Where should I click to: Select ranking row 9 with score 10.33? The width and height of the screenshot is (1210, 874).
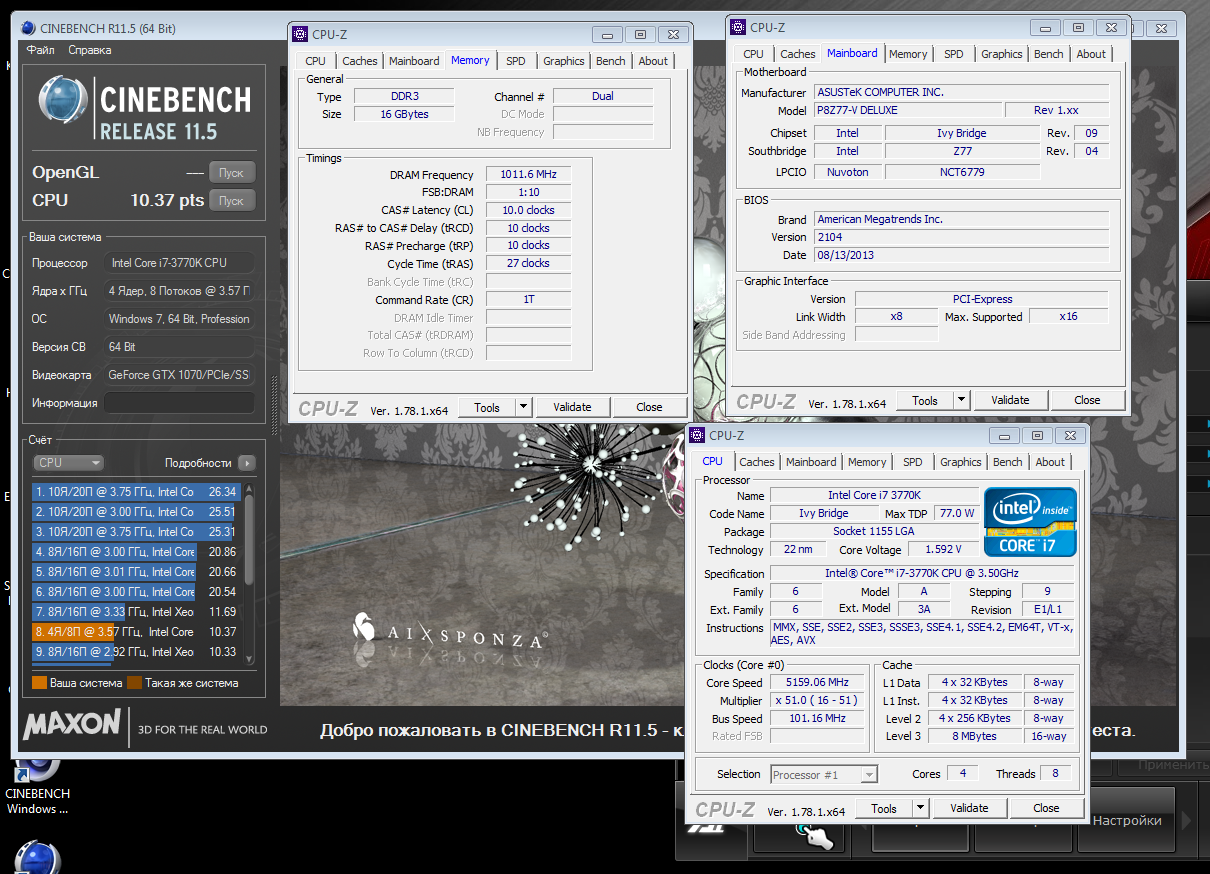click(x=136, y=652)
